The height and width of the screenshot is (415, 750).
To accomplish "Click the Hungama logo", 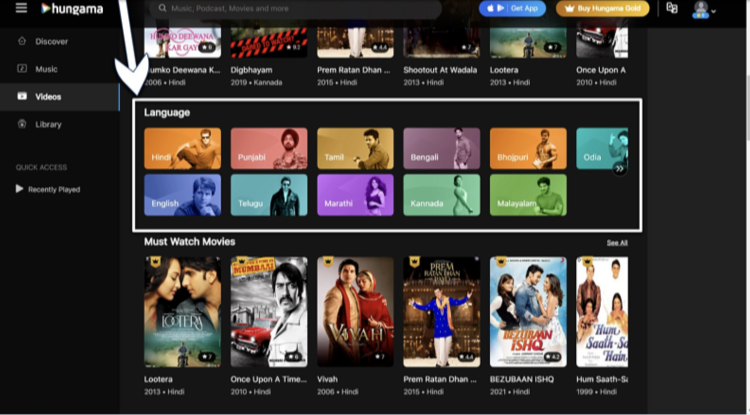I will (x=72, y=9).
